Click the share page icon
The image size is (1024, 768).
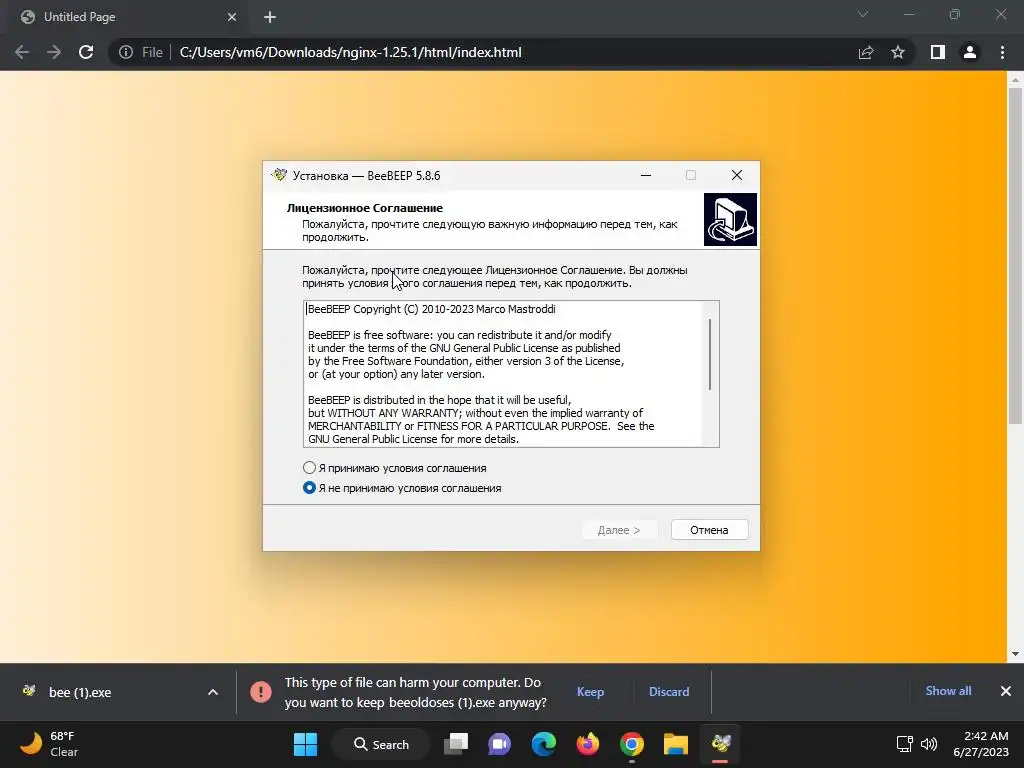866,52
